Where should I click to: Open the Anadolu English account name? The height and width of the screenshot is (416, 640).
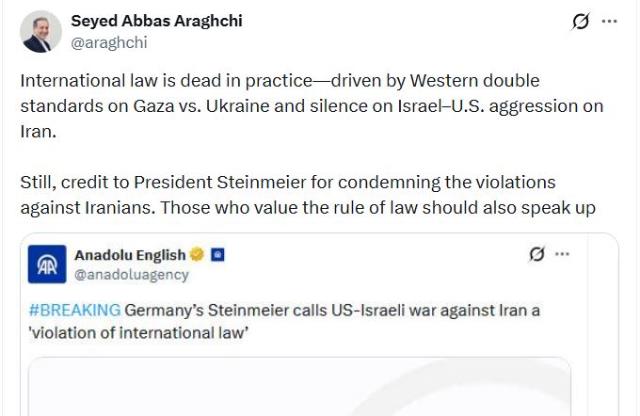(130, 255)
